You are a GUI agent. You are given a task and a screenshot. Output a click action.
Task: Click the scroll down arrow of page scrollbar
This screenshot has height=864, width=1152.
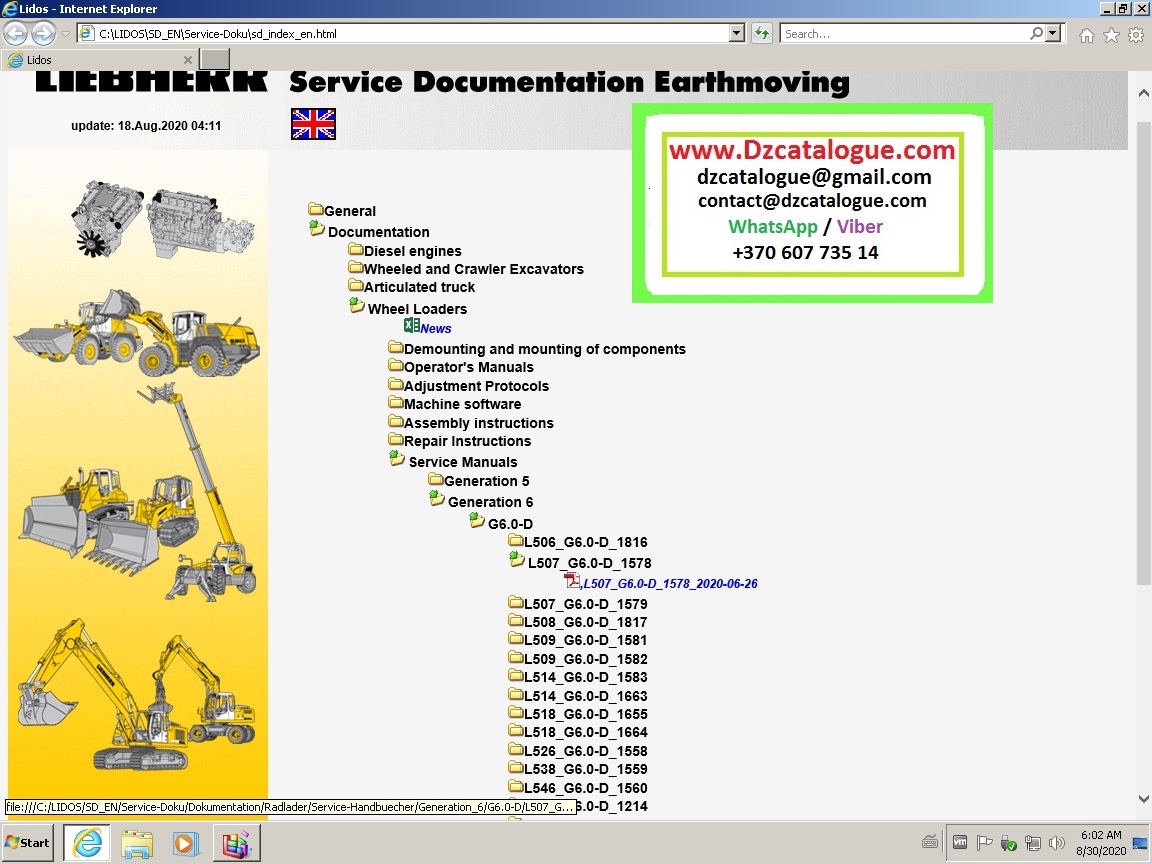tap(1143, 799)
